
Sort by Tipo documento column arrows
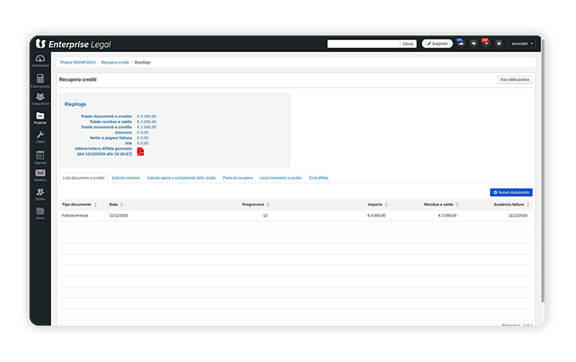click(95, 205)
